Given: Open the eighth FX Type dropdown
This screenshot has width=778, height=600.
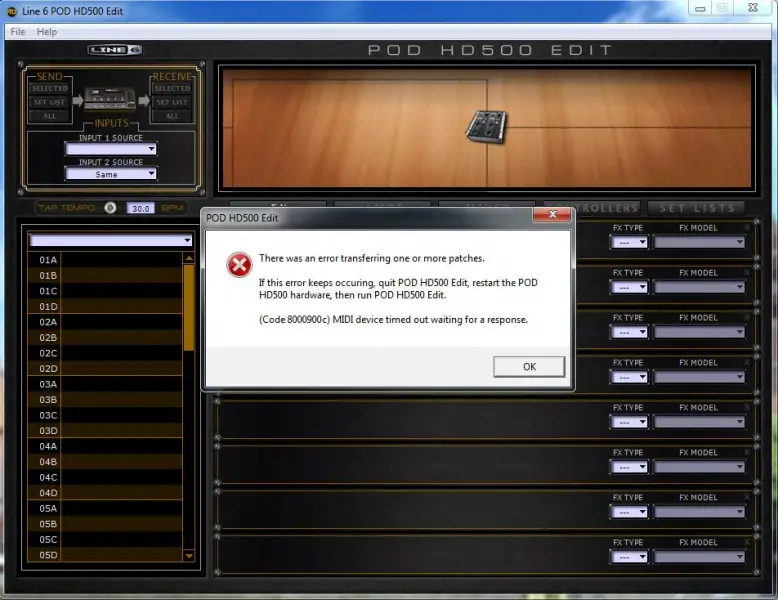Looking at the screenshot, I should pyautogui.click(x=629, y=557).
